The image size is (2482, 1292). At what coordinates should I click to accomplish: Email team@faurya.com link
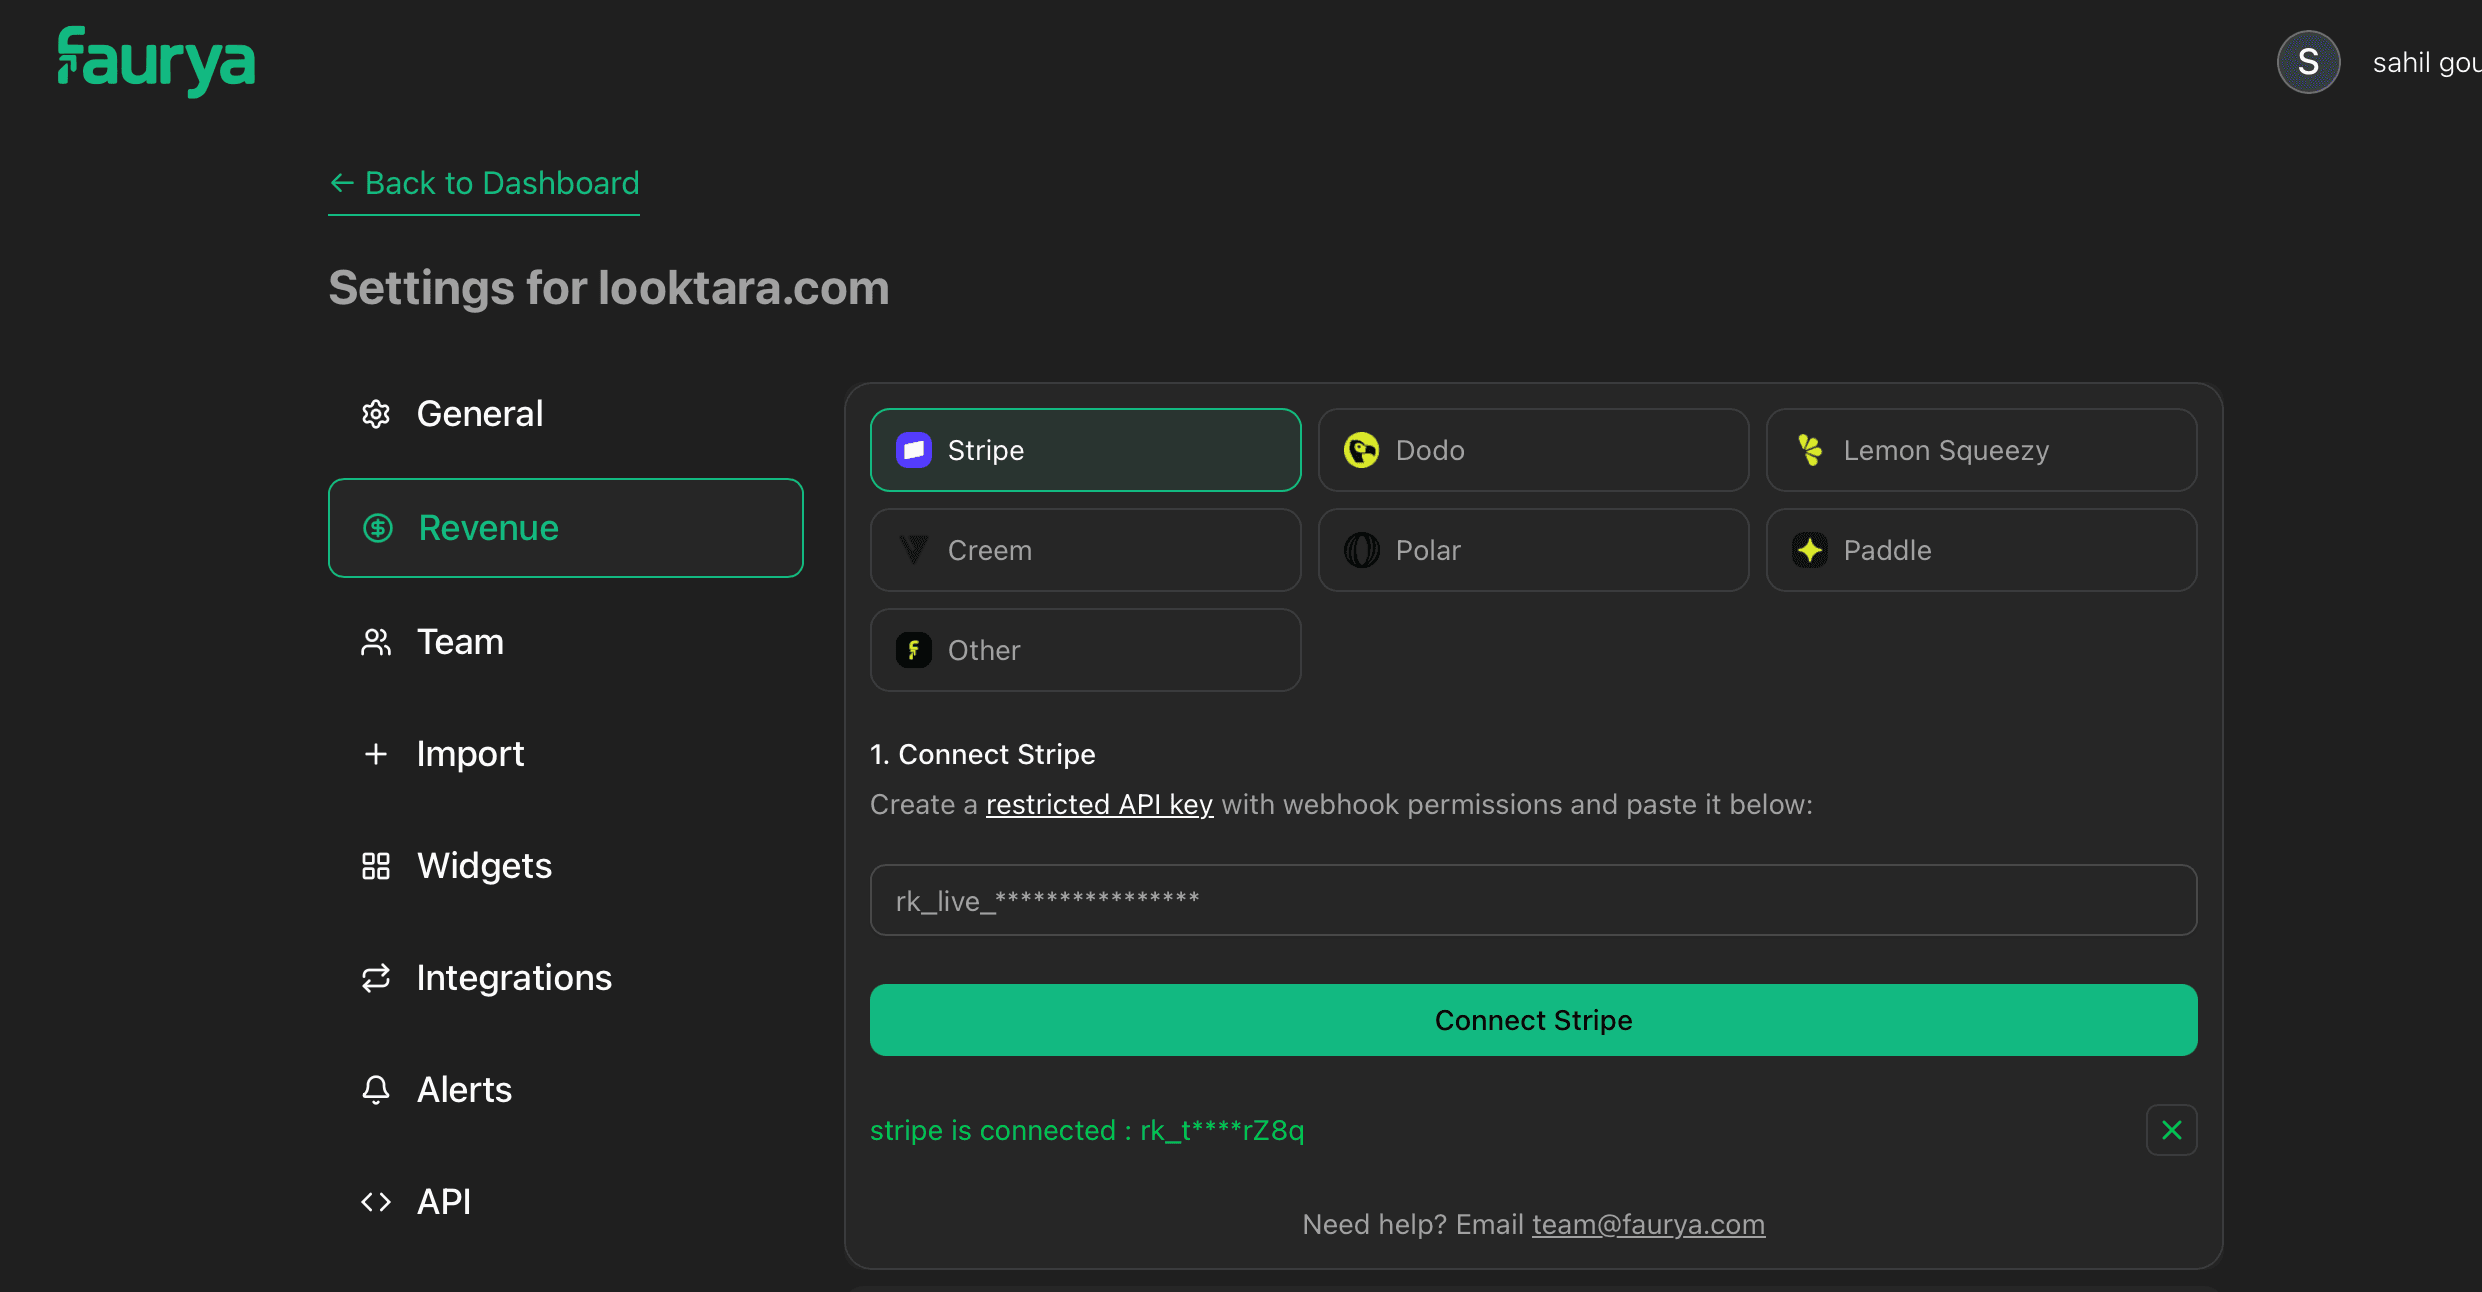pyautogui.click(x=1649, y=1225)
